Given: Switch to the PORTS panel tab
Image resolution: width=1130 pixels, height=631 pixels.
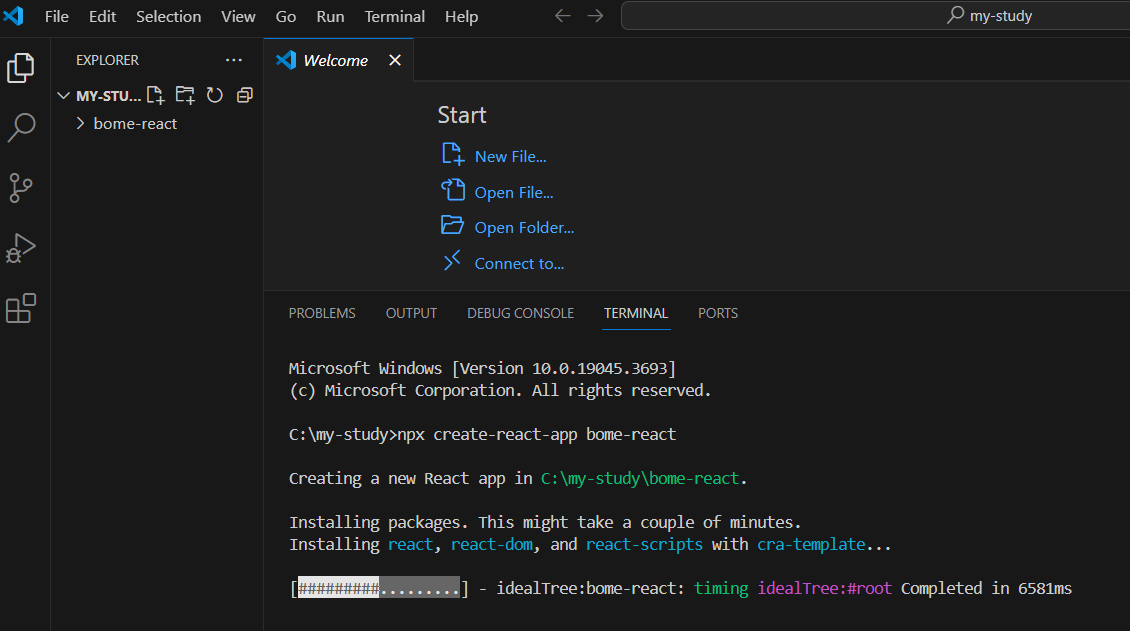Looking at the screenshot, I should 718,313.
